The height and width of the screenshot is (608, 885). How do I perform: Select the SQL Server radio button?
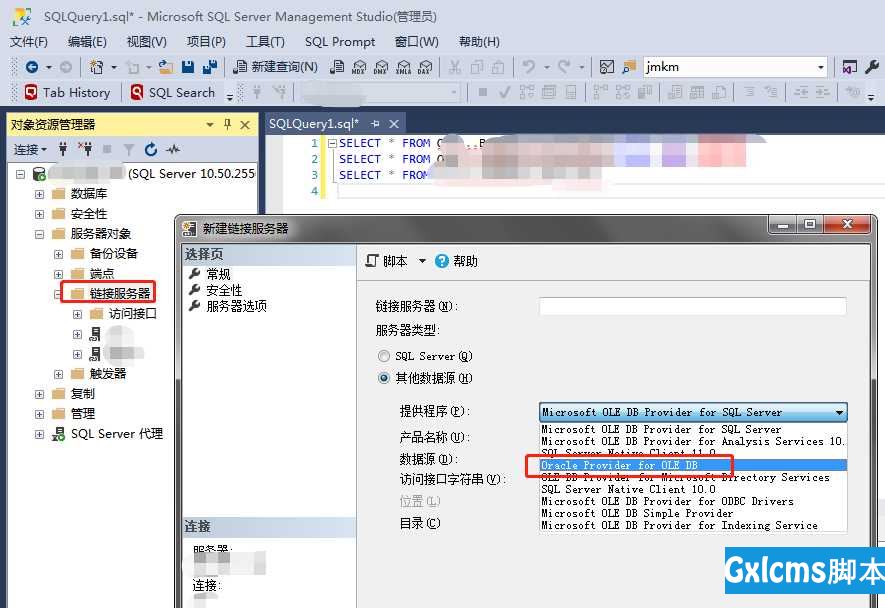click(x=384, y=356)
